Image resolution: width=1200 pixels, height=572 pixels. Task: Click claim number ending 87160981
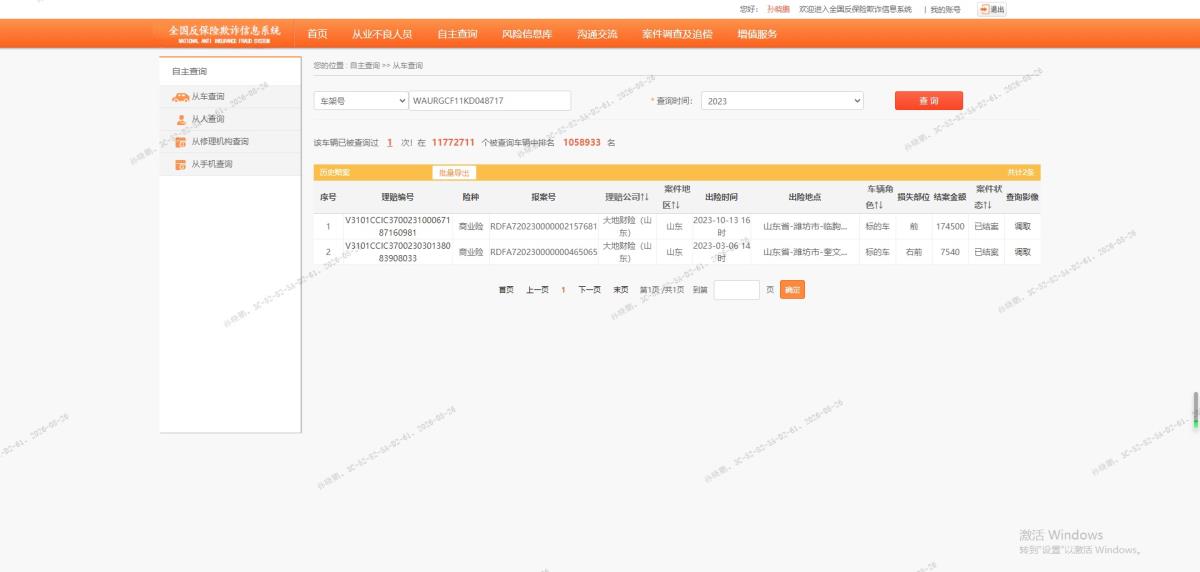397,226
